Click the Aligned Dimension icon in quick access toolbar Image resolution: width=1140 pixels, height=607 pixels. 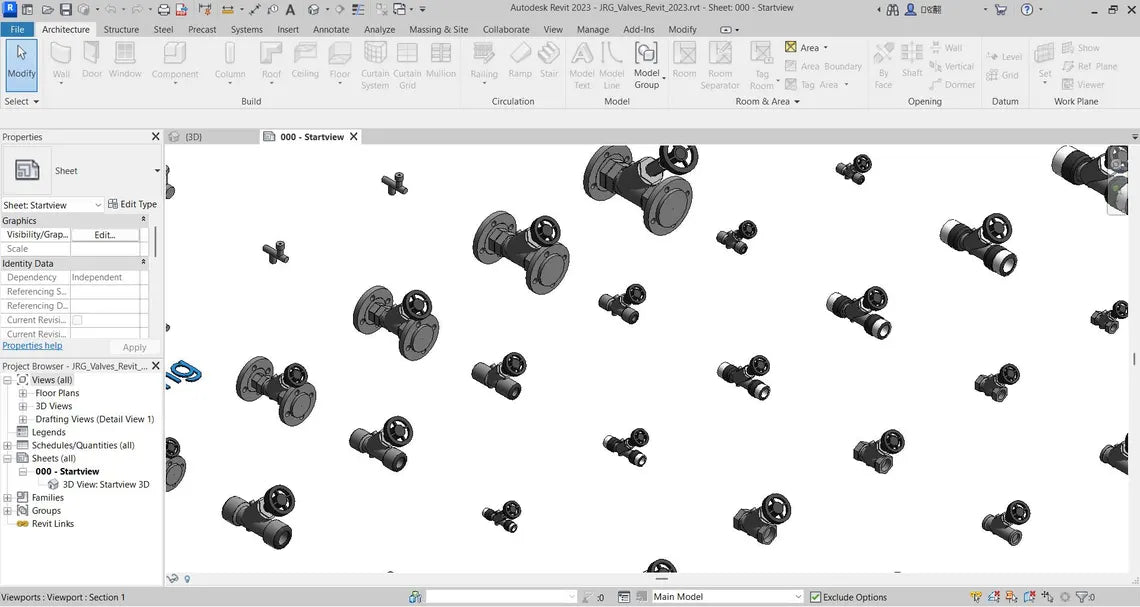click(254, 9)
